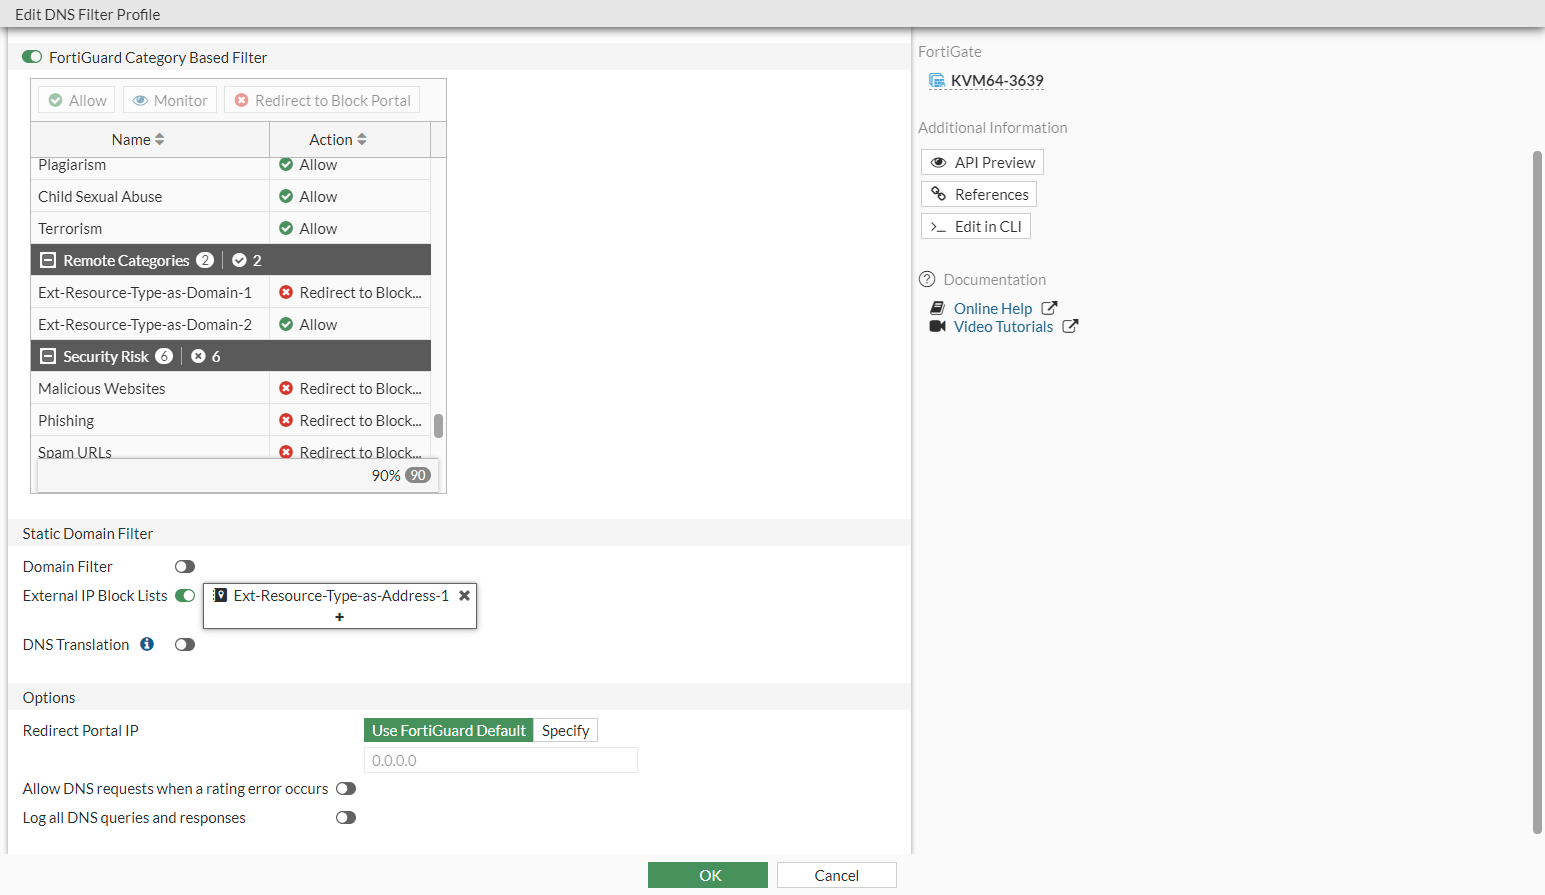
Task: Select the Child Sexual Abuse category row
Action: tap(231, 196)
